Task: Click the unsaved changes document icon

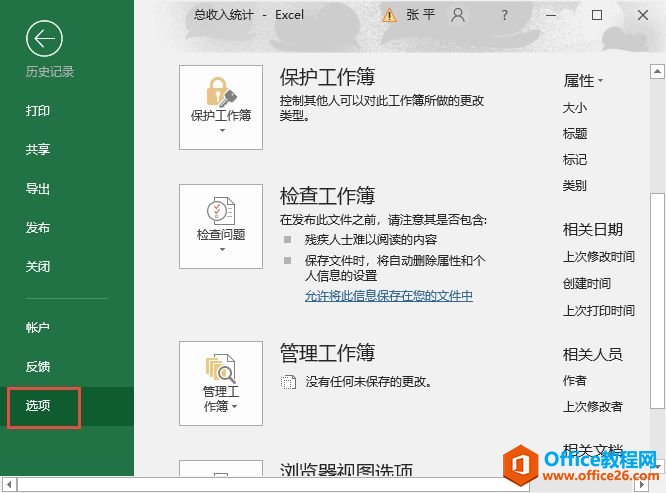Action: pyautogui.click(x=288, y=382)
